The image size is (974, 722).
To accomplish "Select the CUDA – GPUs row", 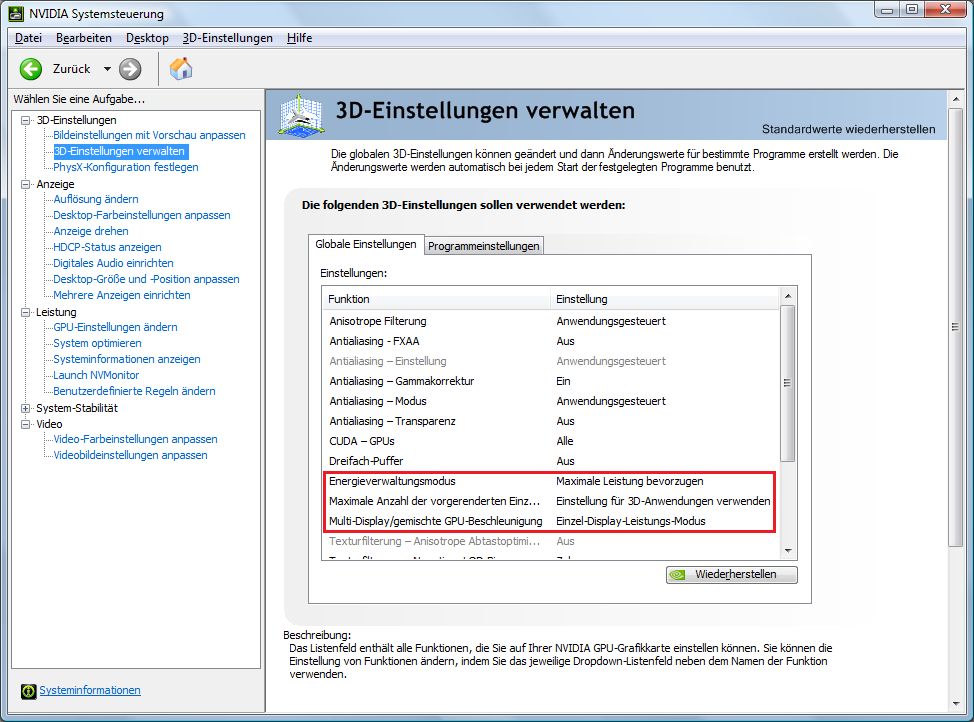I will click(550, 441).
